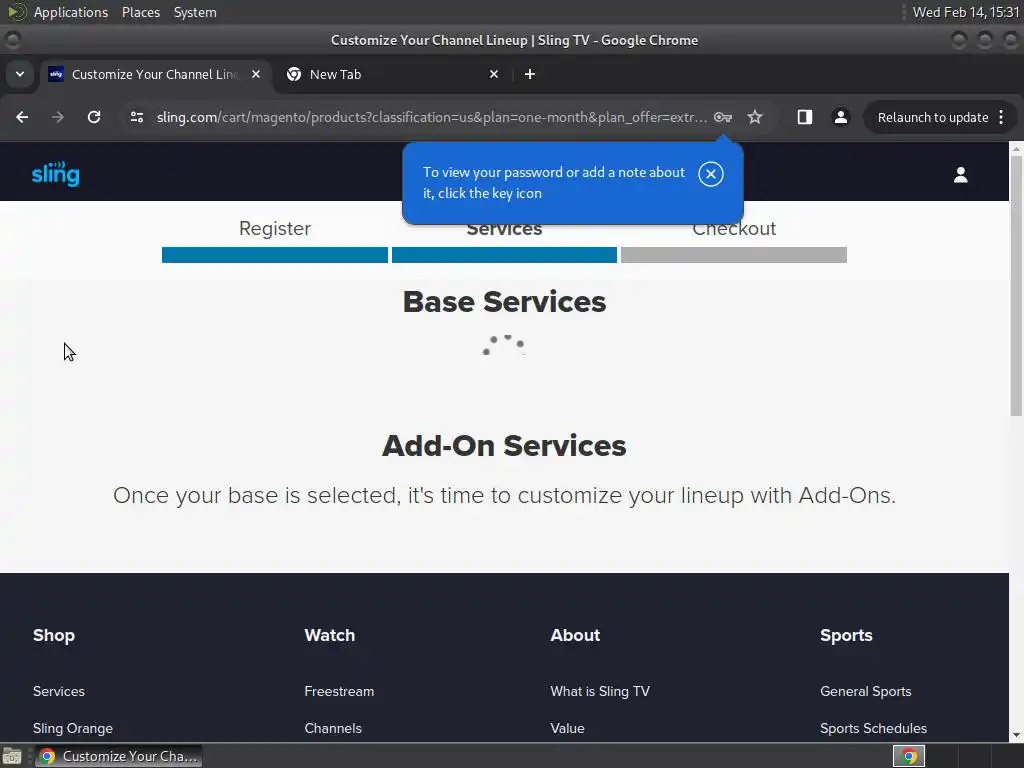The image size is (1024, 768).
Task: Click the Register step progress bar
Action: pyautogui.click(x=274, y=255)
